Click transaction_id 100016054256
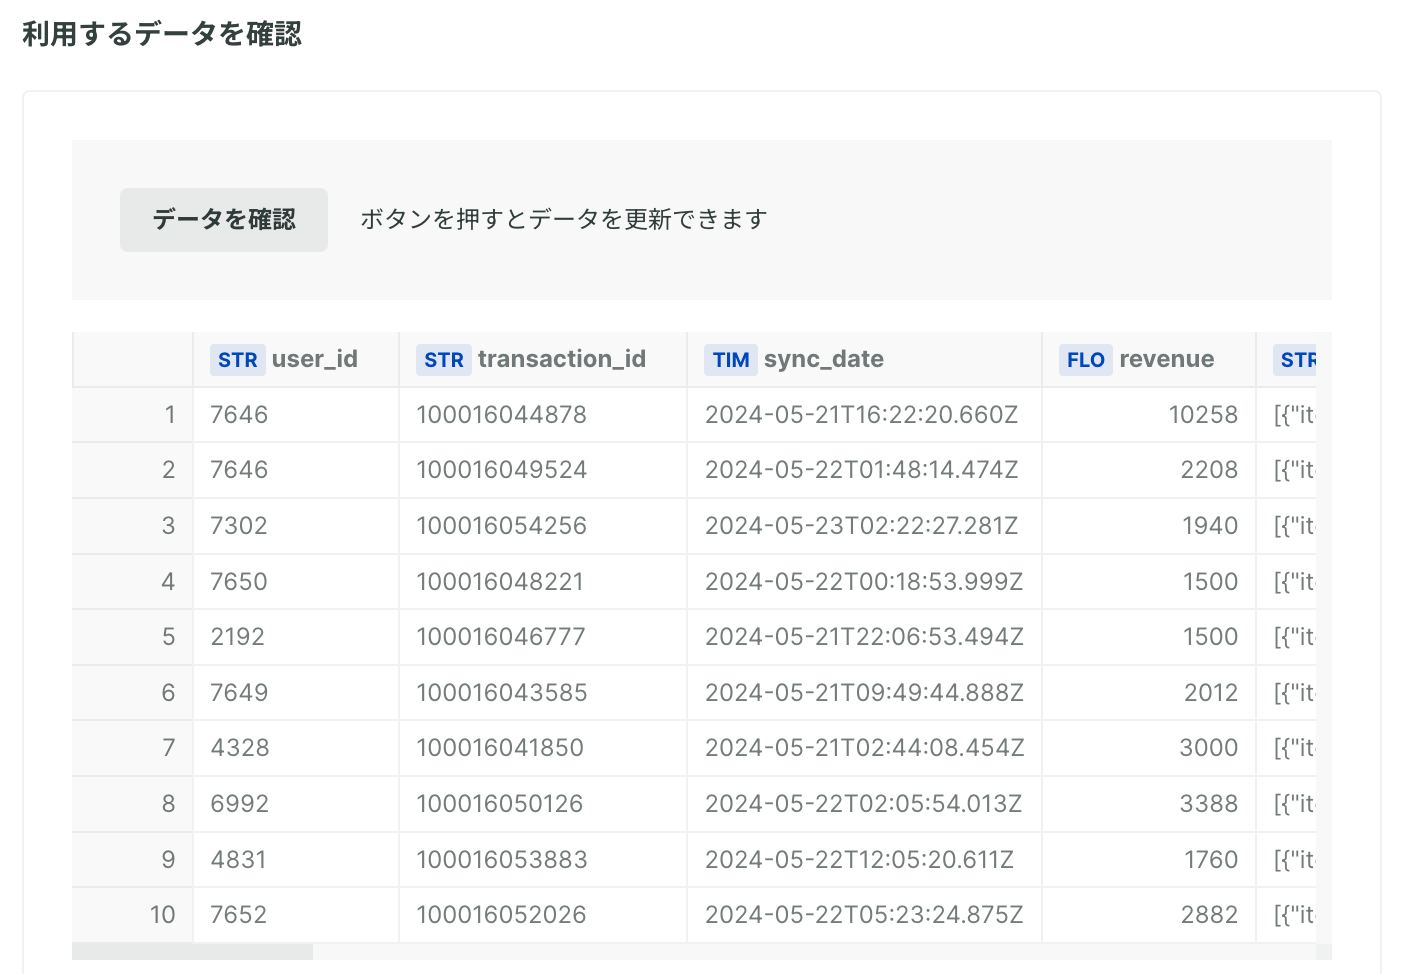 coord(501,526)
